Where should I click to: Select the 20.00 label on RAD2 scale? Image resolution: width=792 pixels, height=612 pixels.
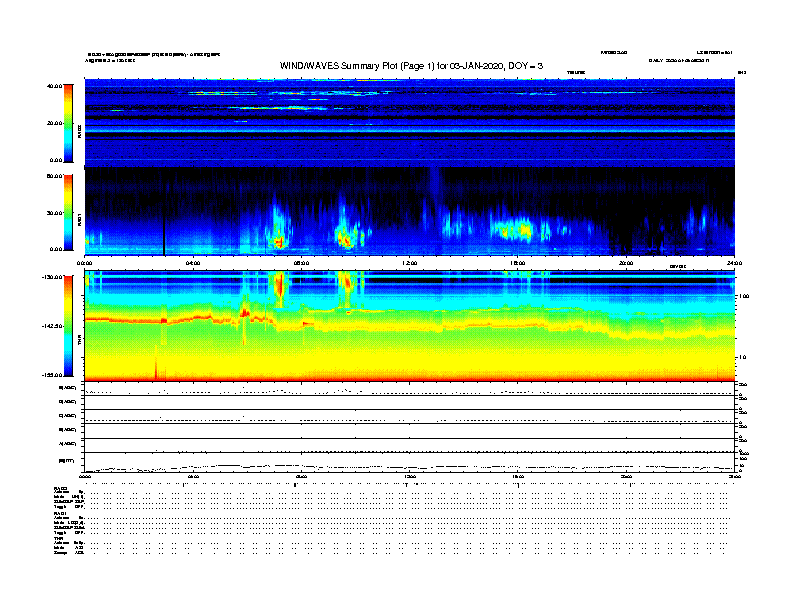[x=54, y=123]
